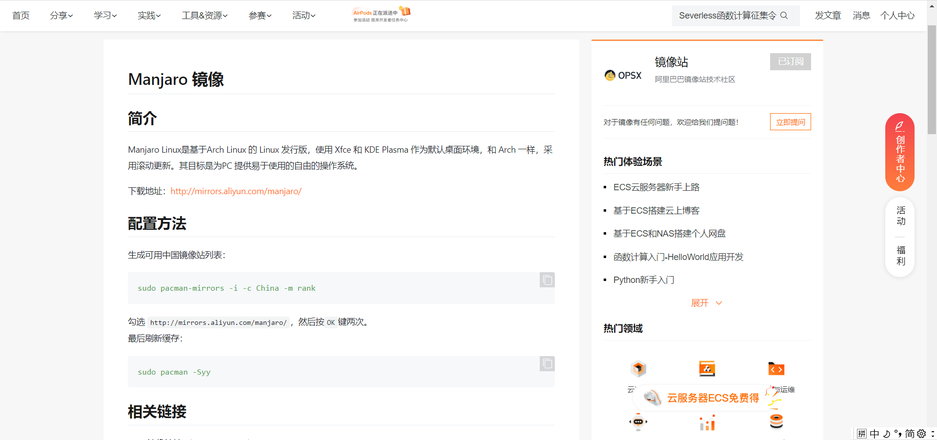
Task: Copy the 'sudo pacman -Syy' code block
Action: click(547, 363)
